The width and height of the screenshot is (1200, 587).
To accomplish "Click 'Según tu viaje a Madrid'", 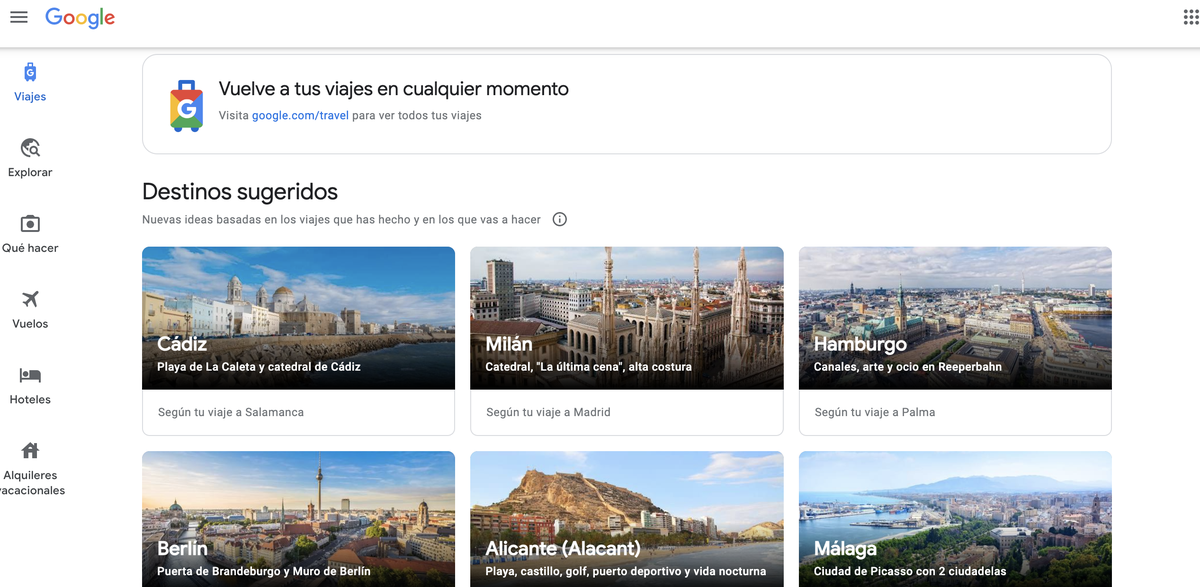I will [x=548, y=412].
